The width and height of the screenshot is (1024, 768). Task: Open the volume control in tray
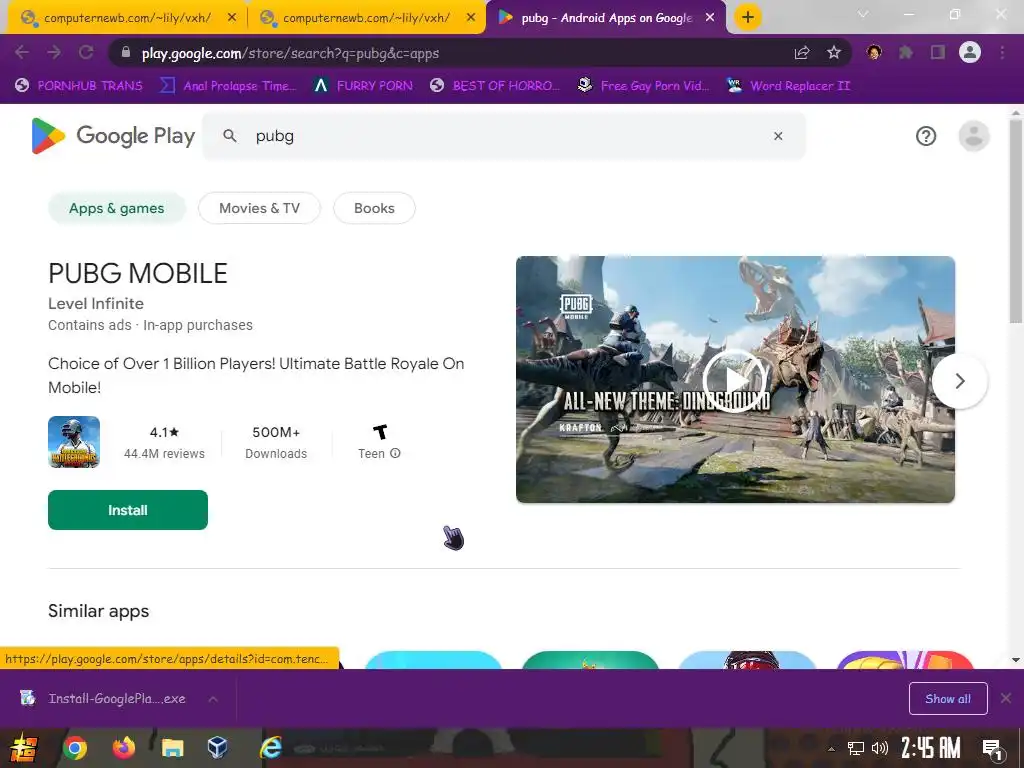point(880,748)
